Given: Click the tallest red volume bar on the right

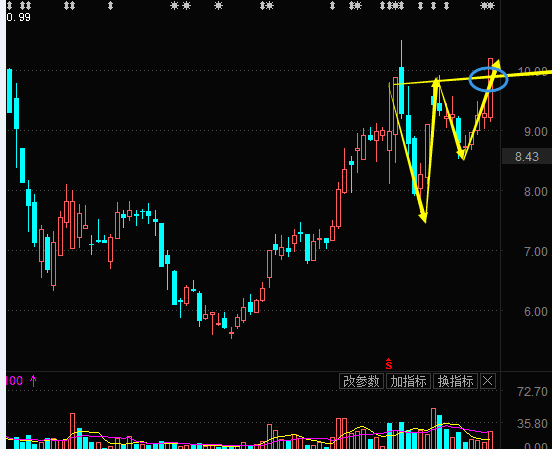Looking at the screenshot, I should click(433, 428).
